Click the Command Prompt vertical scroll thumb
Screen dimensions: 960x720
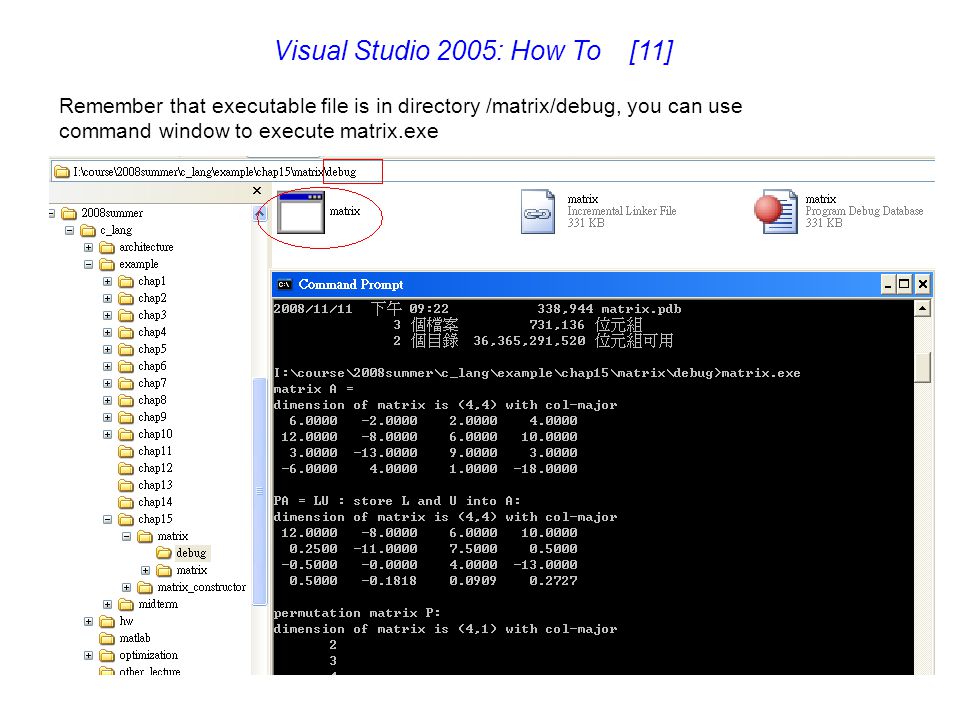[x=923, y=367]
